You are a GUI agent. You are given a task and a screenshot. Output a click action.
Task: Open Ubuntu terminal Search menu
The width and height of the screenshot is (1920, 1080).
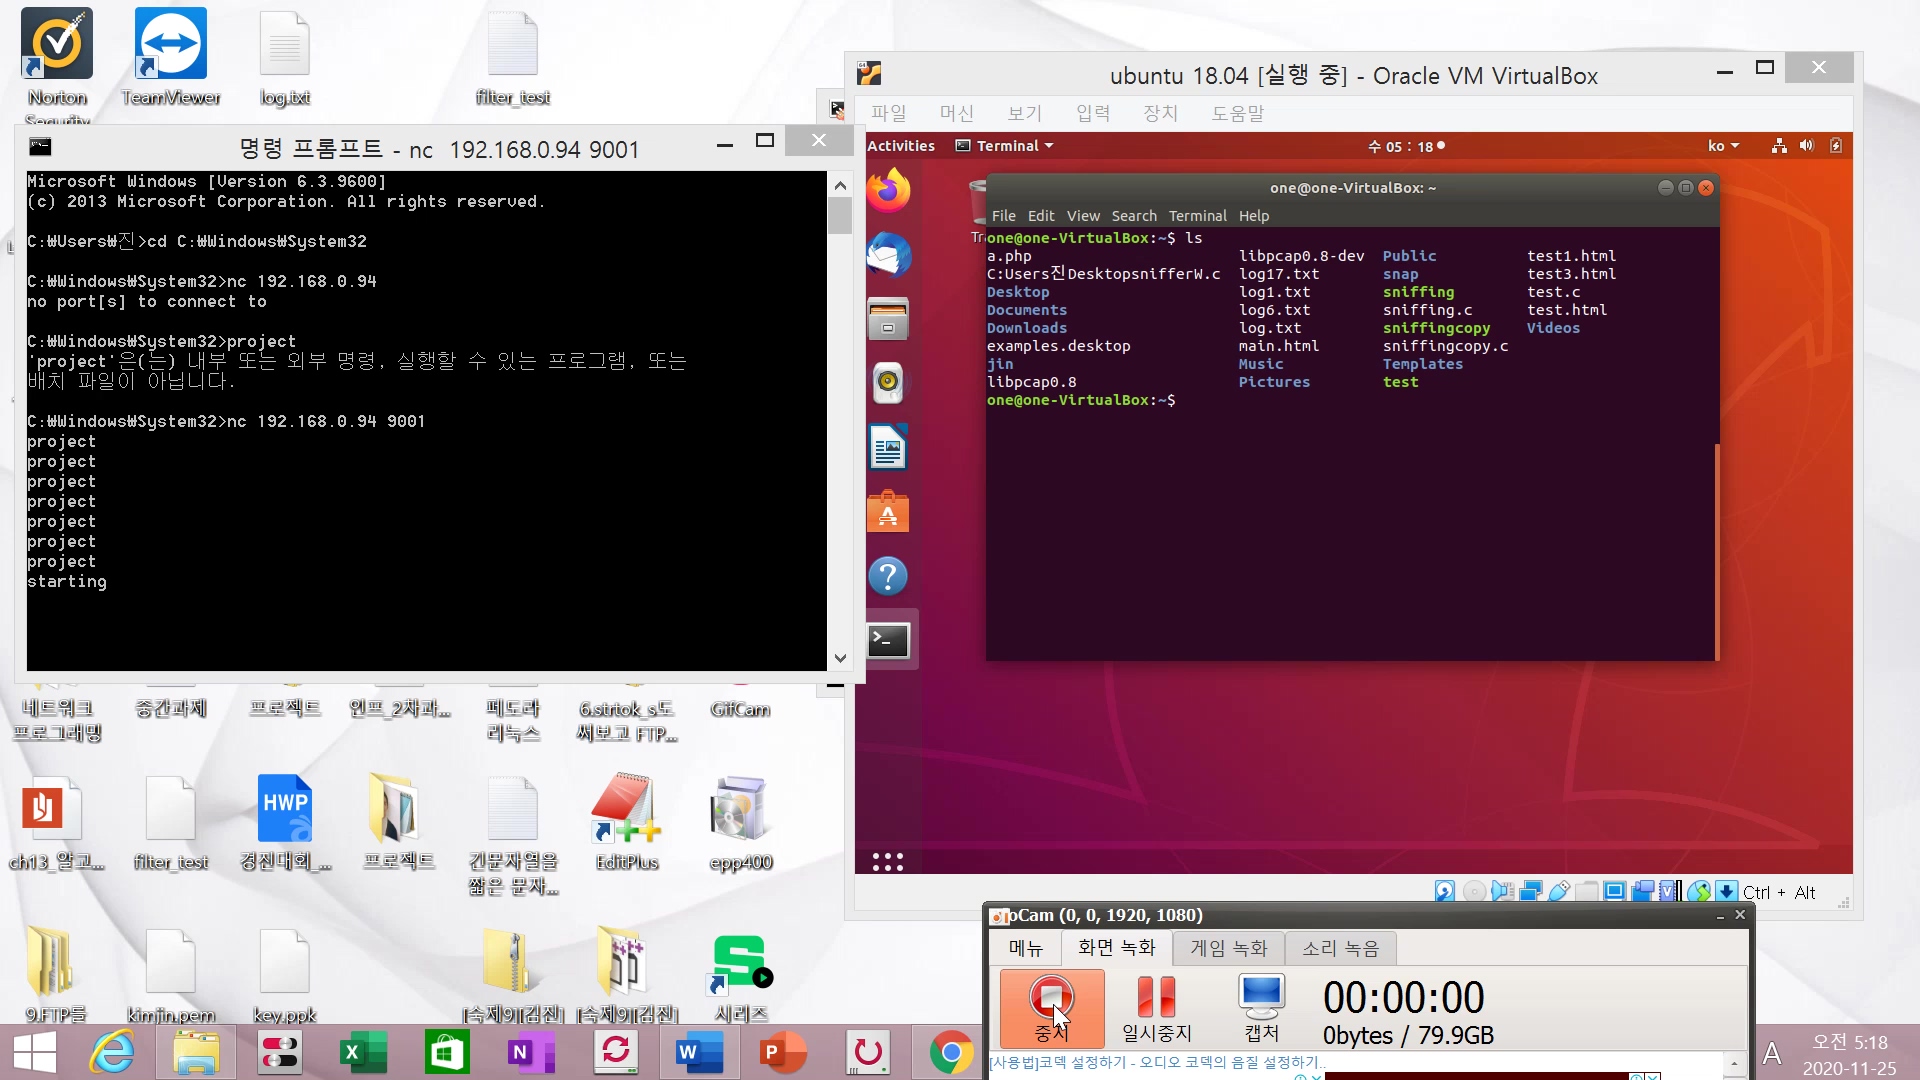coord(1134,216)
